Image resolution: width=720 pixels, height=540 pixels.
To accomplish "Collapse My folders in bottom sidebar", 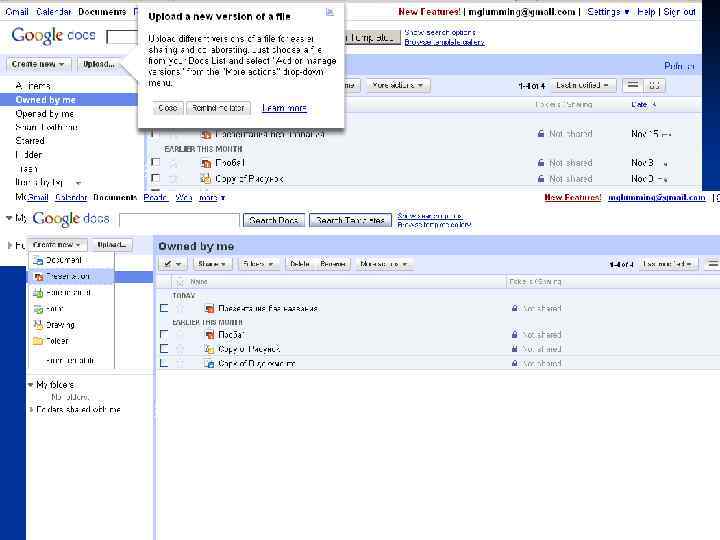I will click(31, 385).
